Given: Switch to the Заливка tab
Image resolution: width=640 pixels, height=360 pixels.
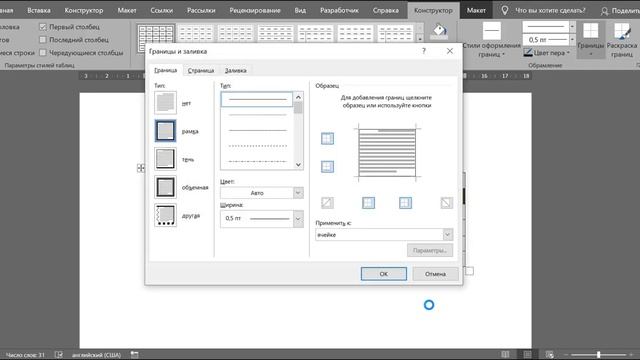Looking at the screenshot, I should coord(236,70).
